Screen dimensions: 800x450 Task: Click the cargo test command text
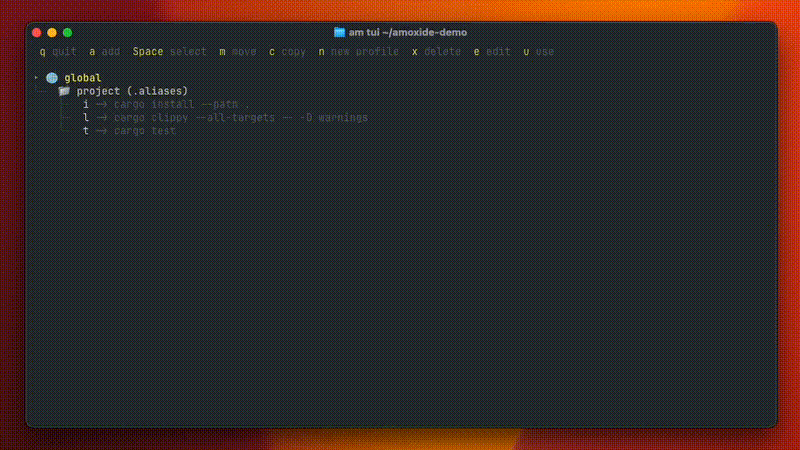point(145,131)
